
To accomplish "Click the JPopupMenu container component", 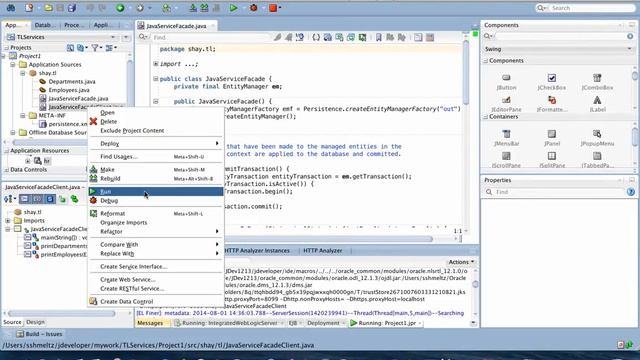I will click(597, 138).
